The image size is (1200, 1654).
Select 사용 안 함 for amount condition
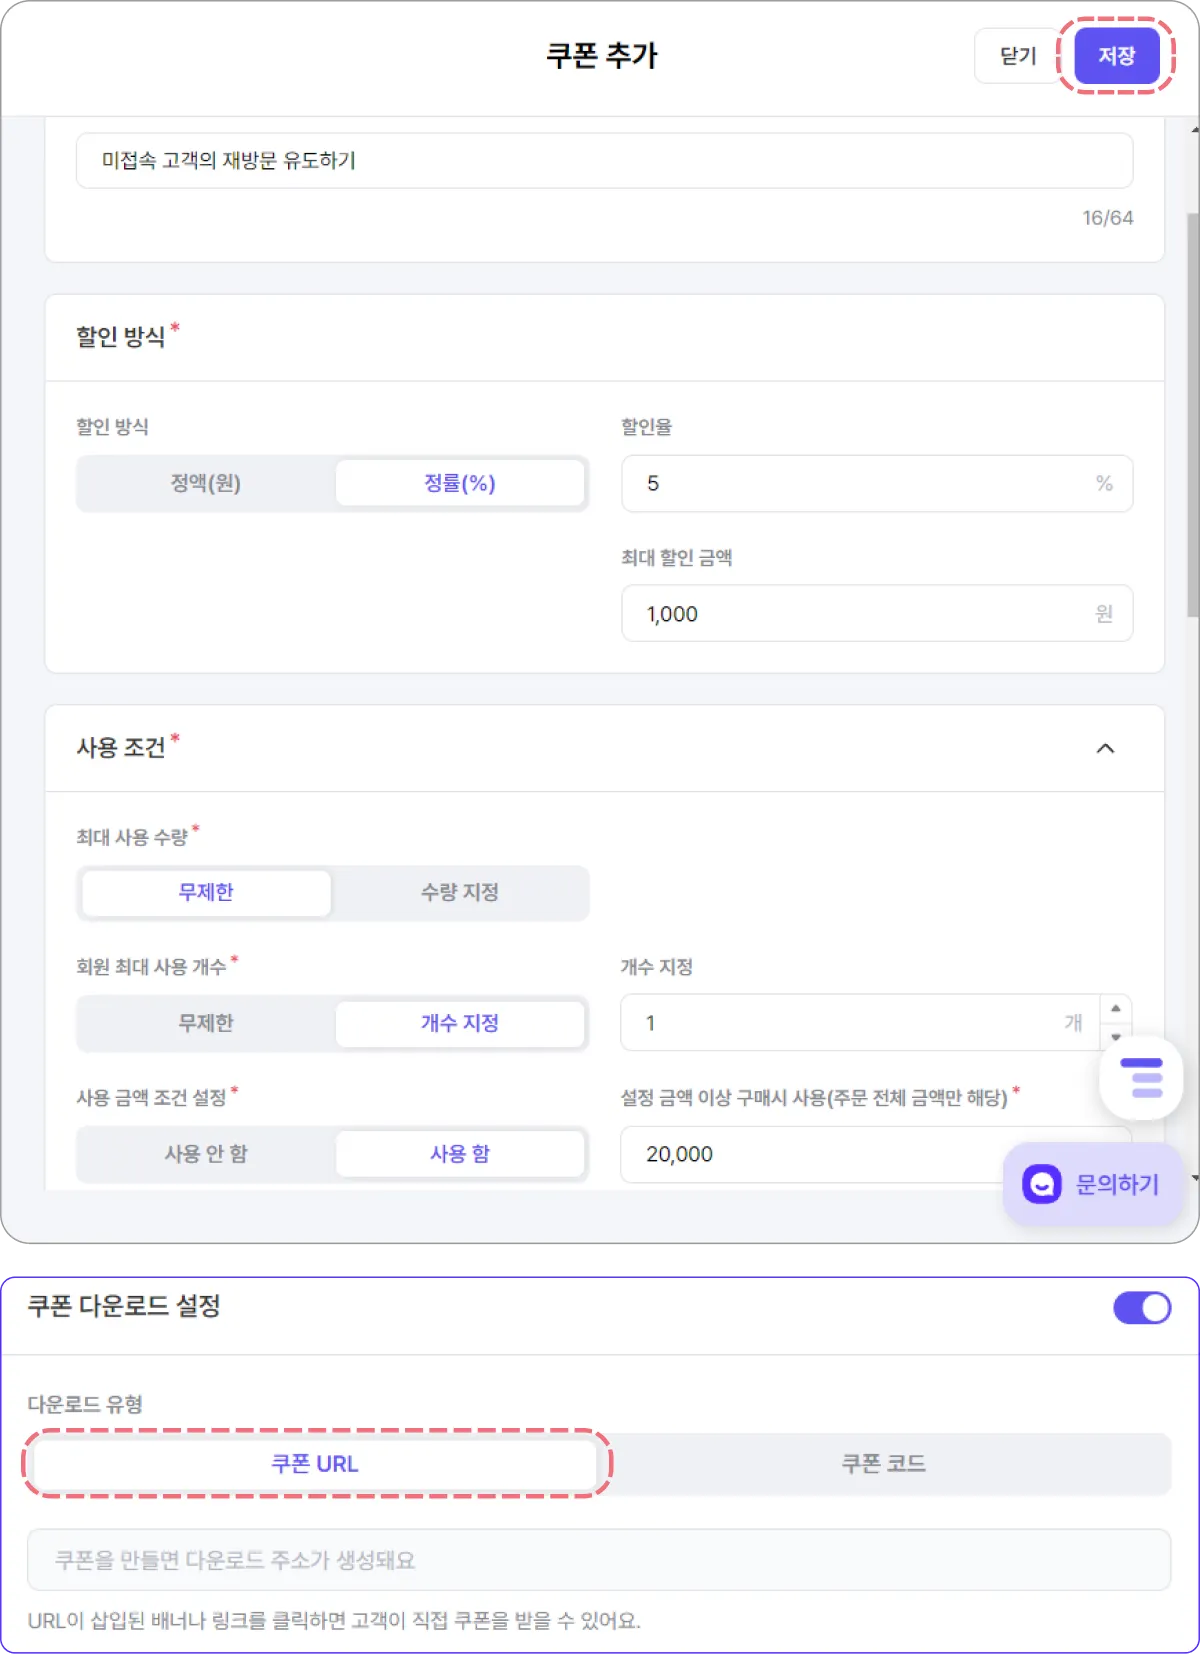[x=206, y=1154]
